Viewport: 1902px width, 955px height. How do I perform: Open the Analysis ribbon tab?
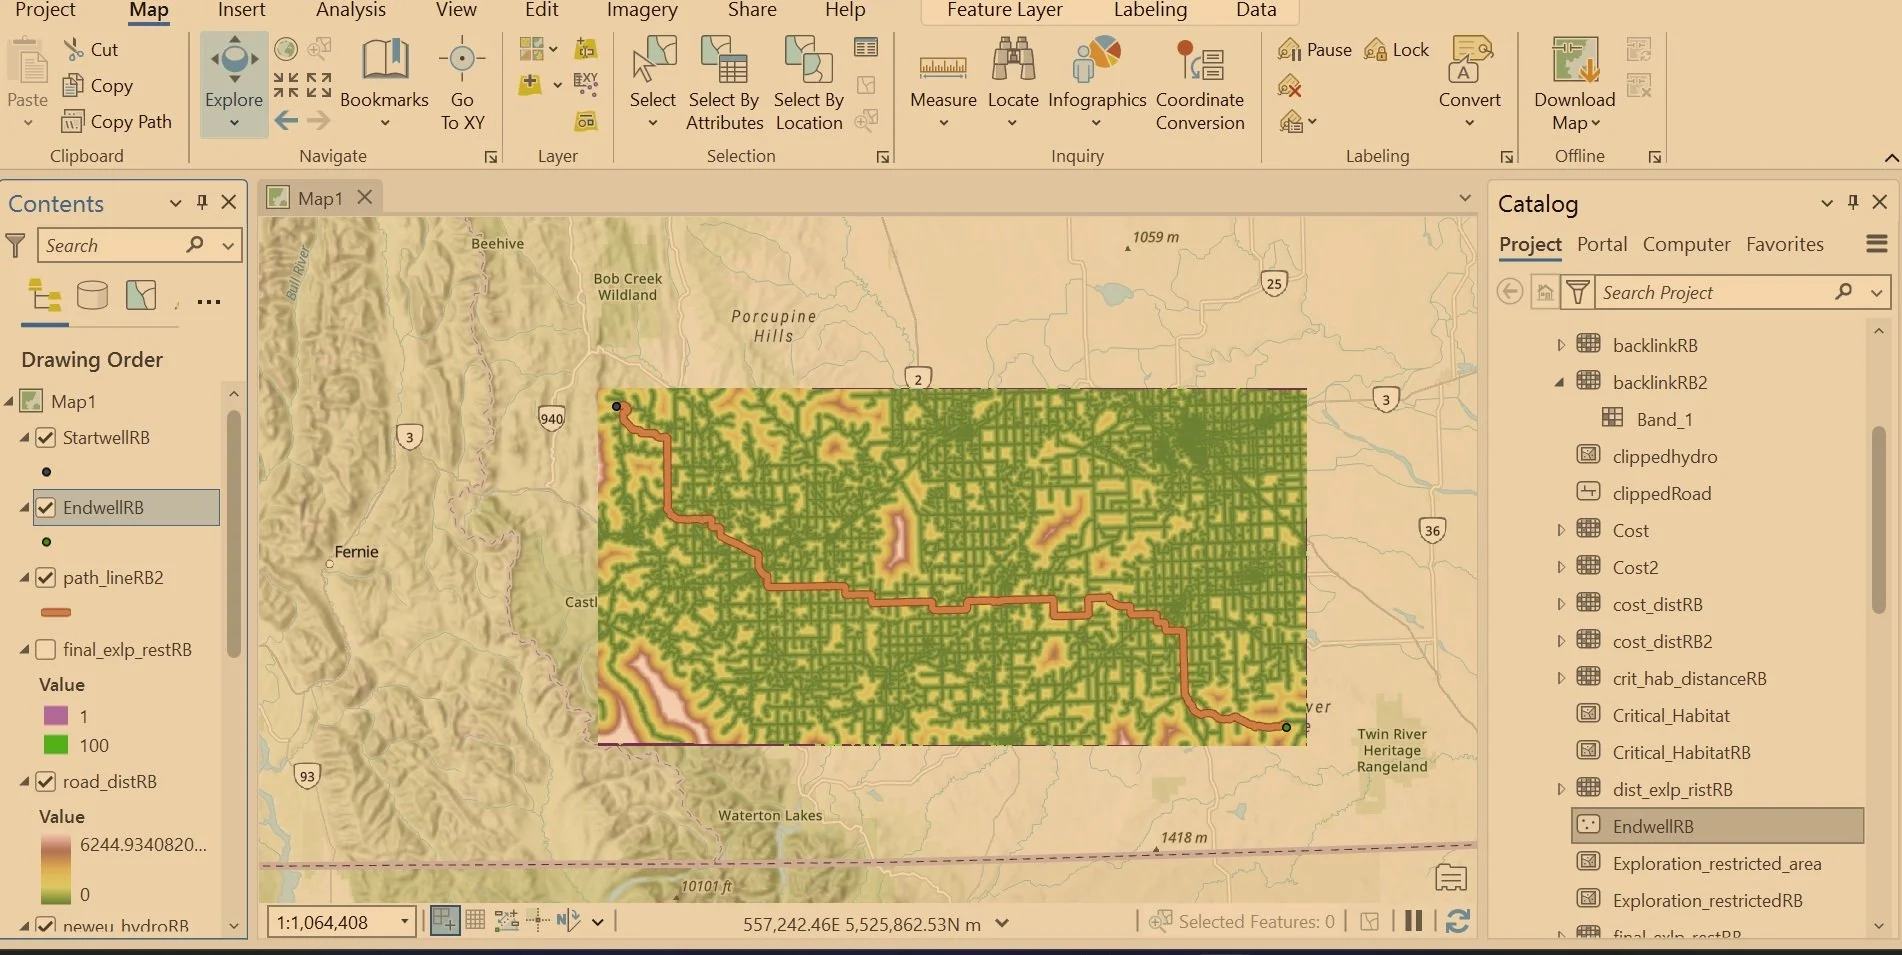(x=350, y=10)
